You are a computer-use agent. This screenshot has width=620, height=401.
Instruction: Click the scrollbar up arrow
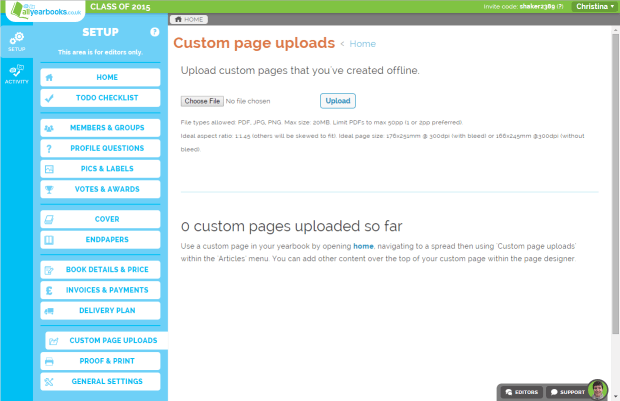tap(615, 30)
